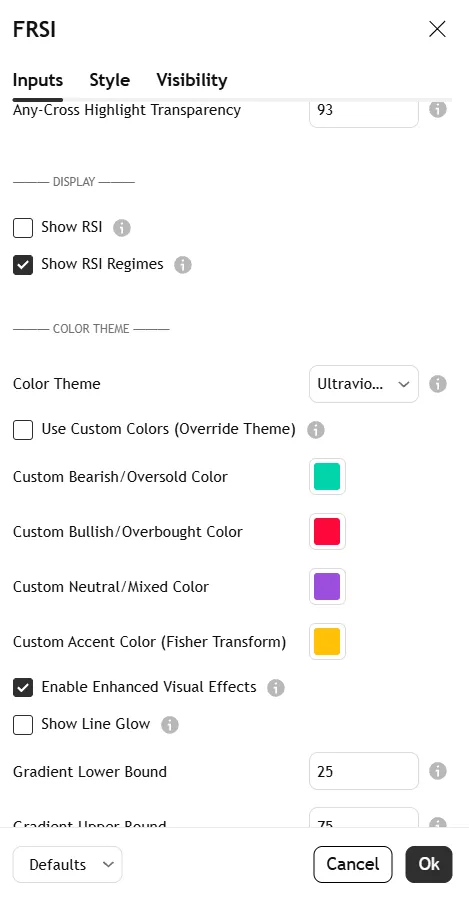Click info icon next to Show Line Glow
Viewport: 469px width, 897px height.
(x=170, y=725)
